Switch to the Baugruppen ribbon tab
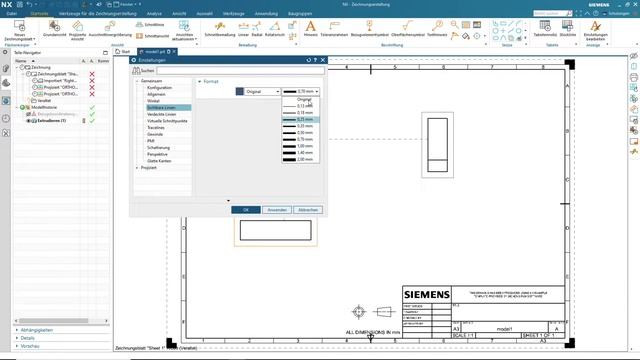This screenshot has width=640, height=360. coord(300,13)
